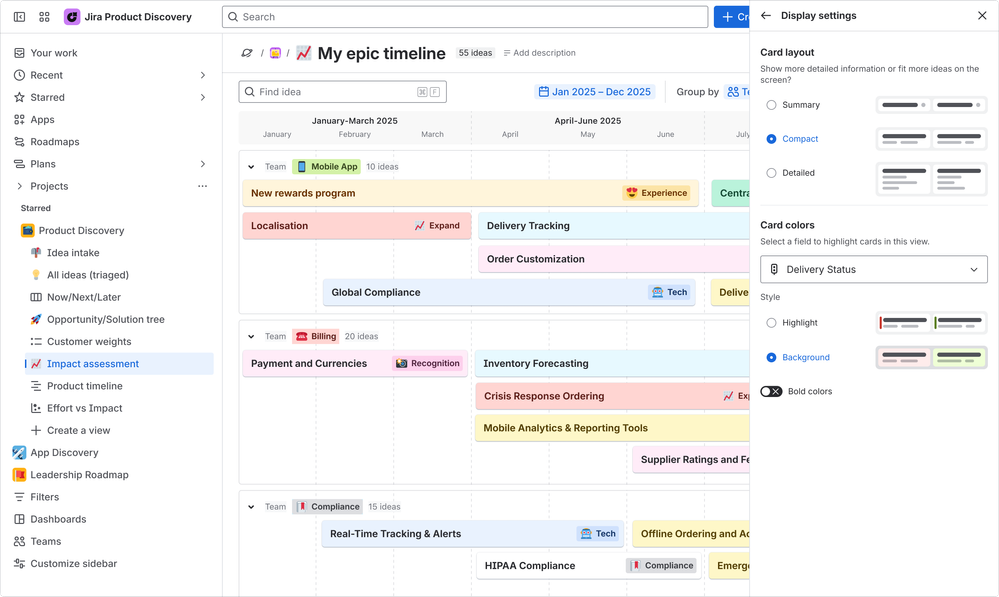Toggle the Bold colors switch
Viewport: 999px width, 597px height.
tap(771, 391)
